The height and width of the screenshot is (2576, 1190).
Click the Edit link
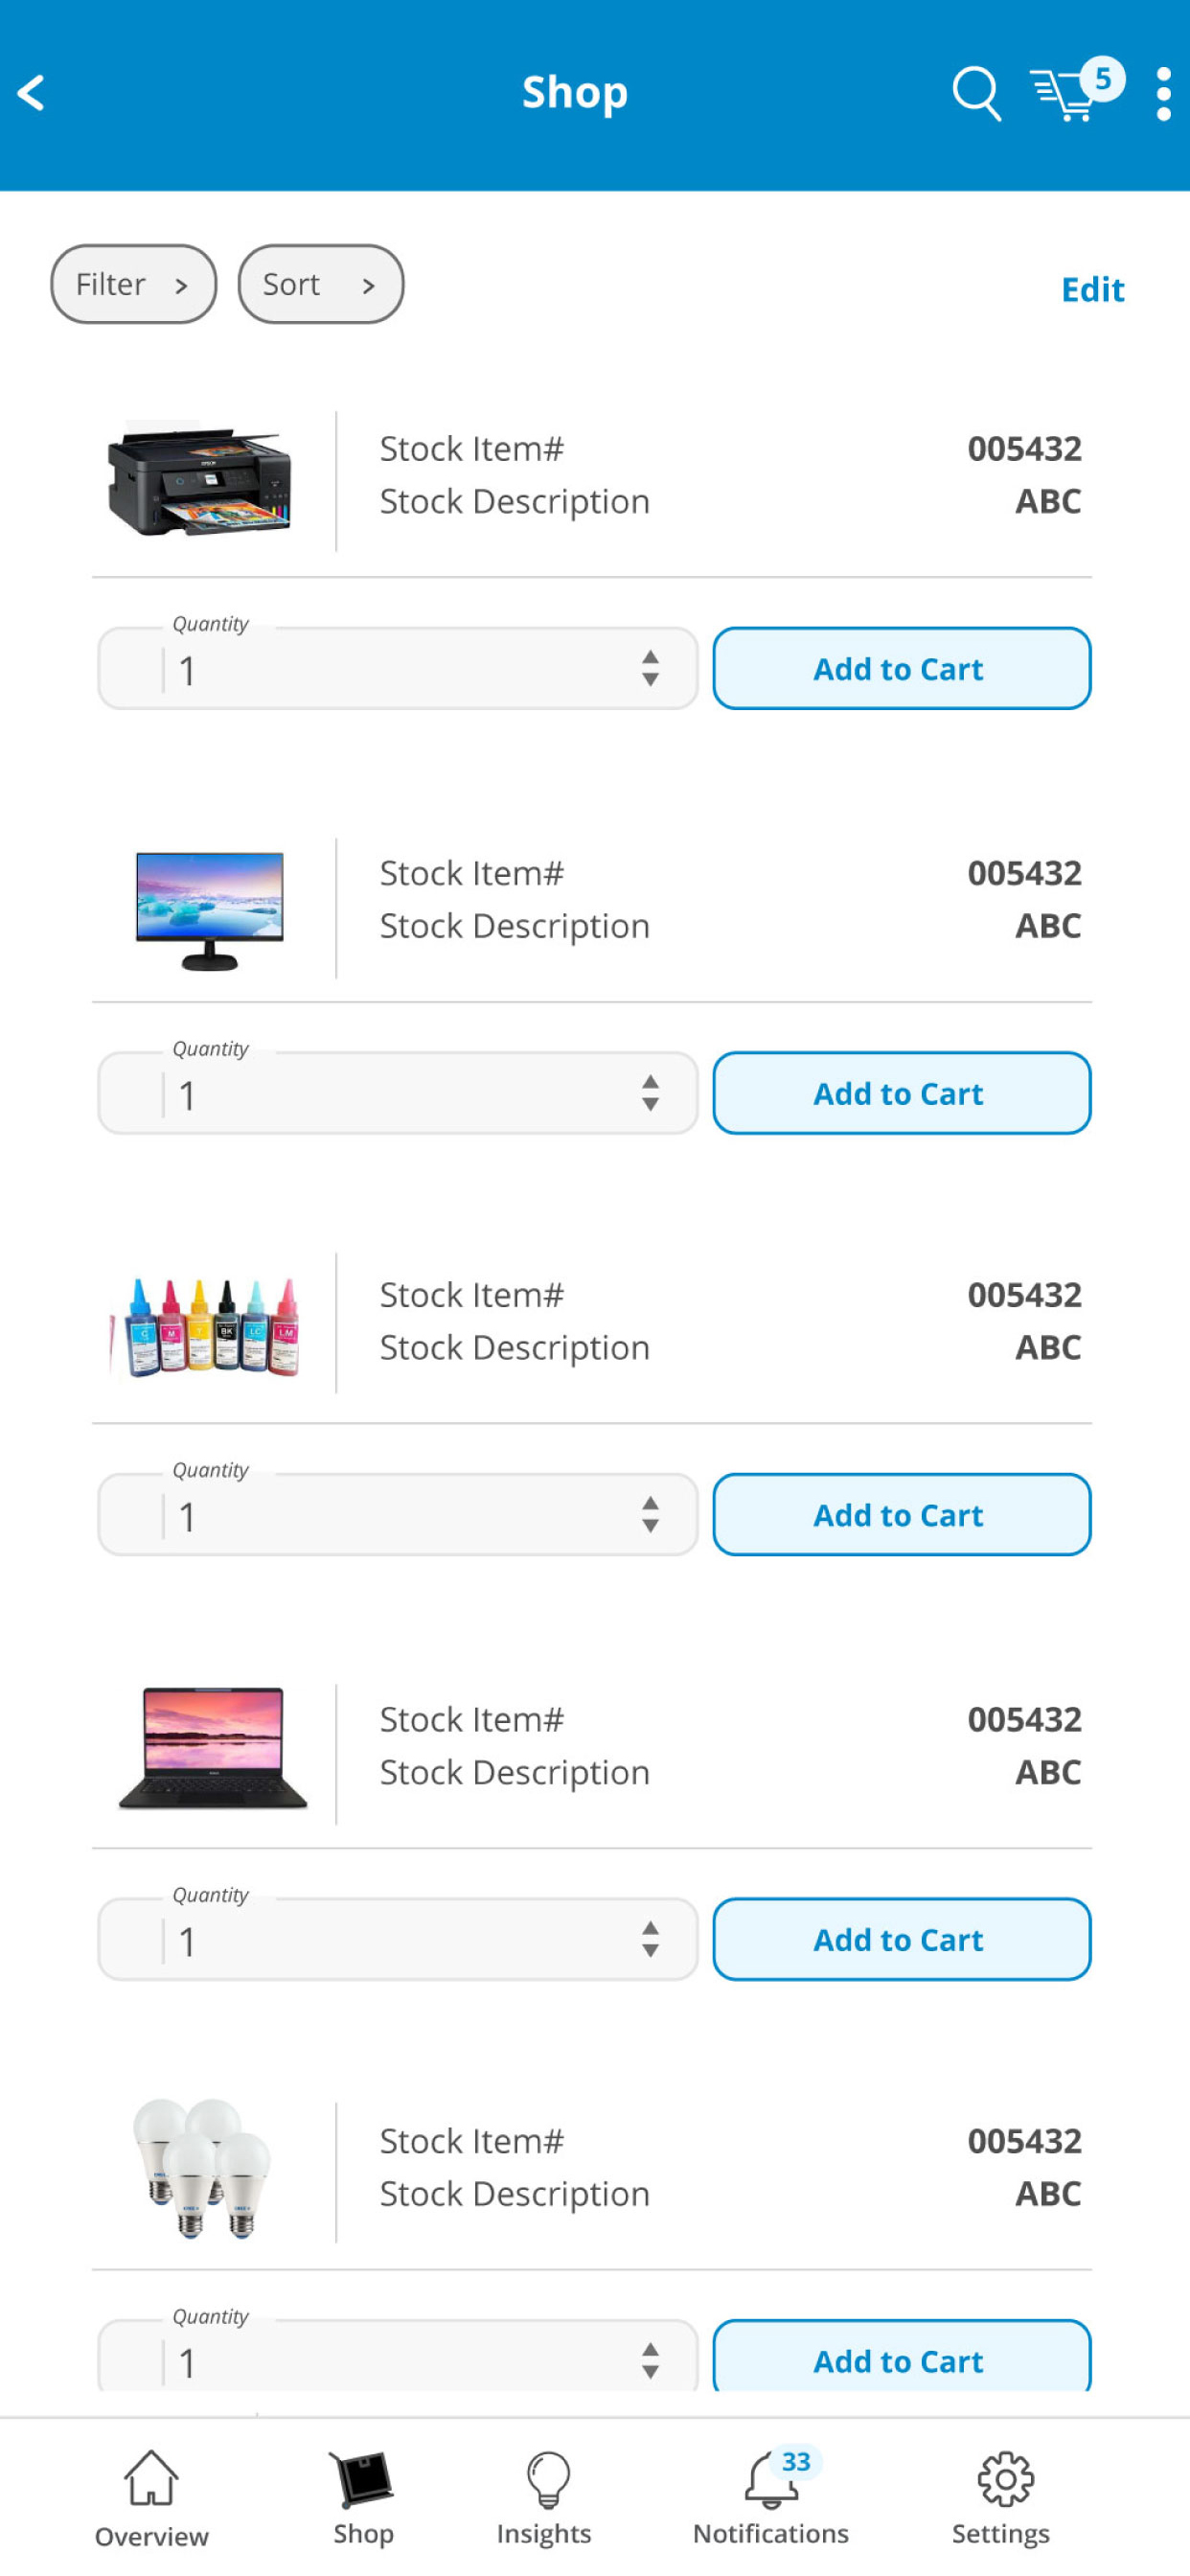point(1092,289)
